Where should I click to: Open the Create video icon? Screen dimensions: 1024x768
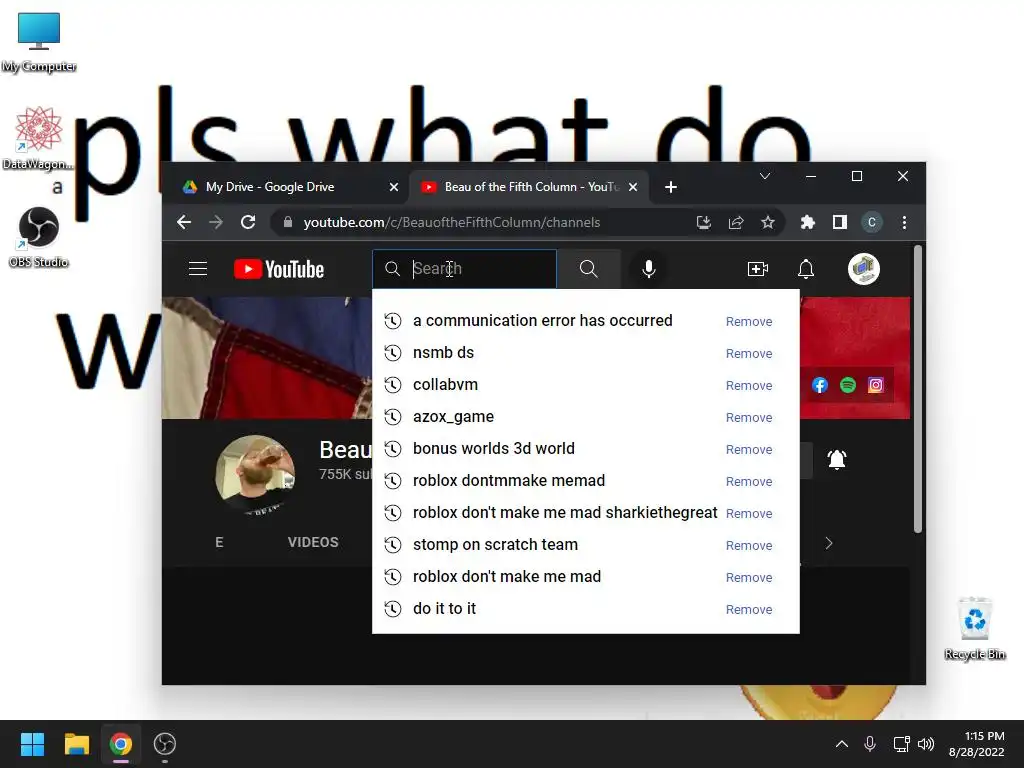tap(758, 269)
